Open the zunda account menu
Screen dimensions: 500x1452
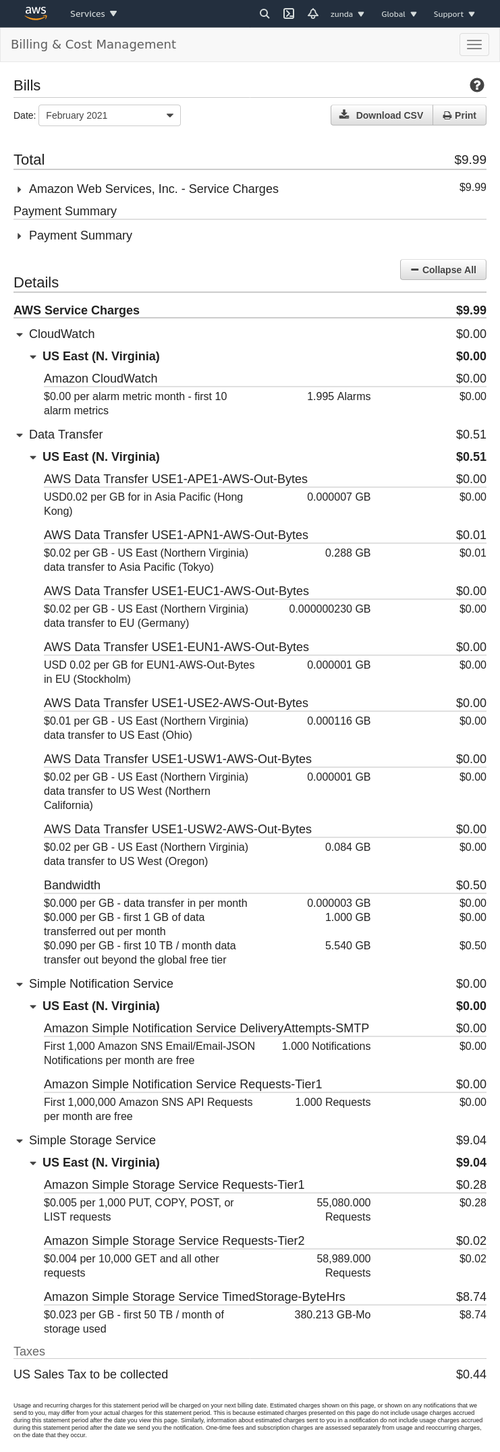347,14
